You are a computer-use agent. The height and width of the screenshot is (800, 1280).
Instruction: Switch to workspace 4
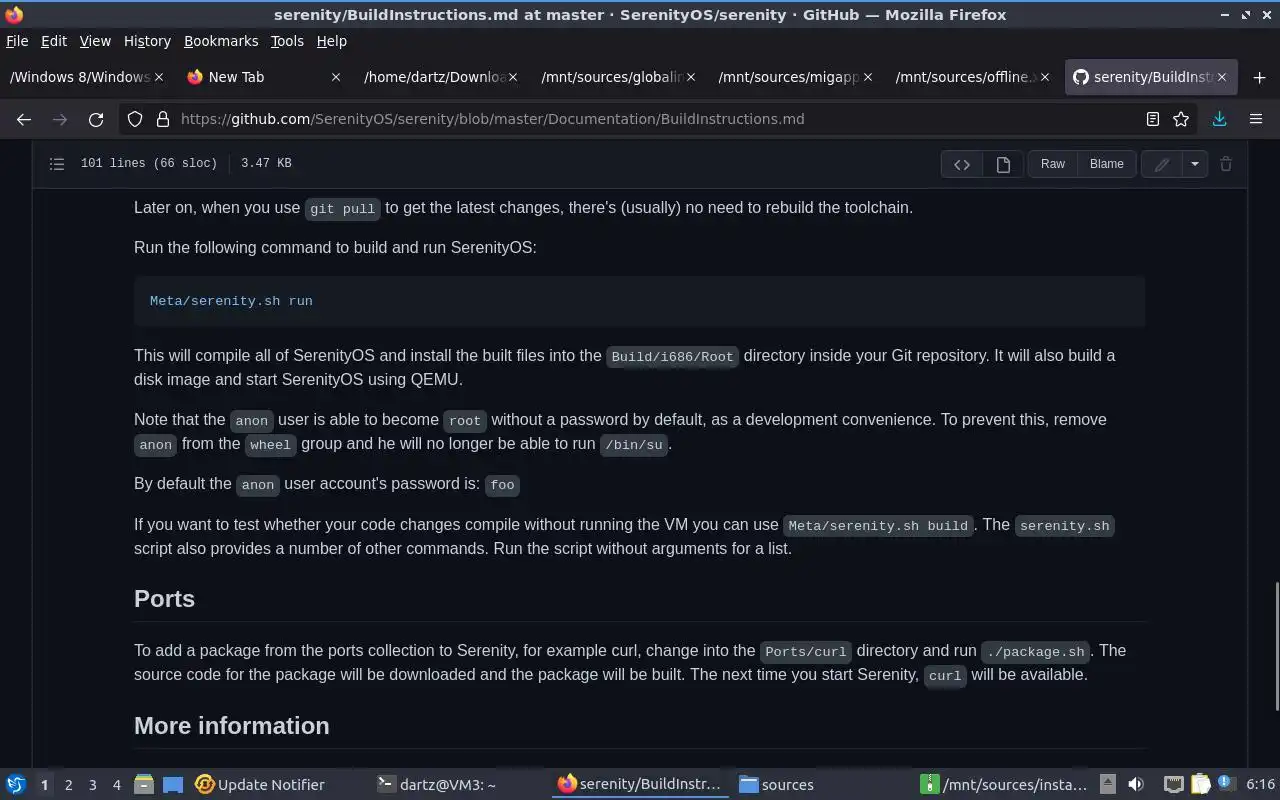116,785
